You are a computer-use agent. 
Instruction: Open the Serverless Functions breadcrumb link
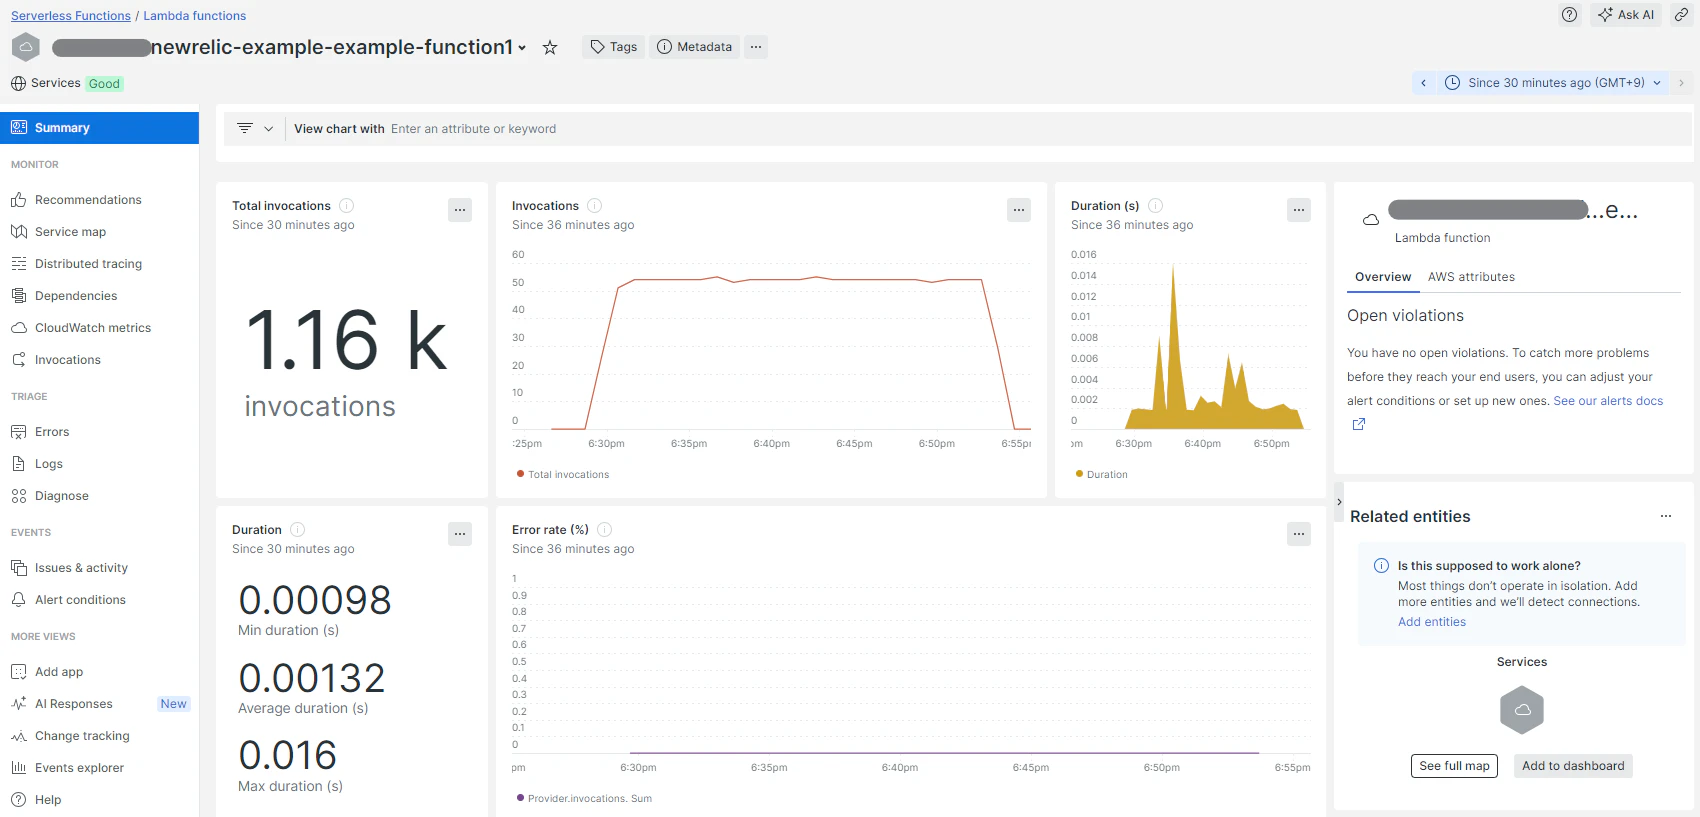click(71, 16)
